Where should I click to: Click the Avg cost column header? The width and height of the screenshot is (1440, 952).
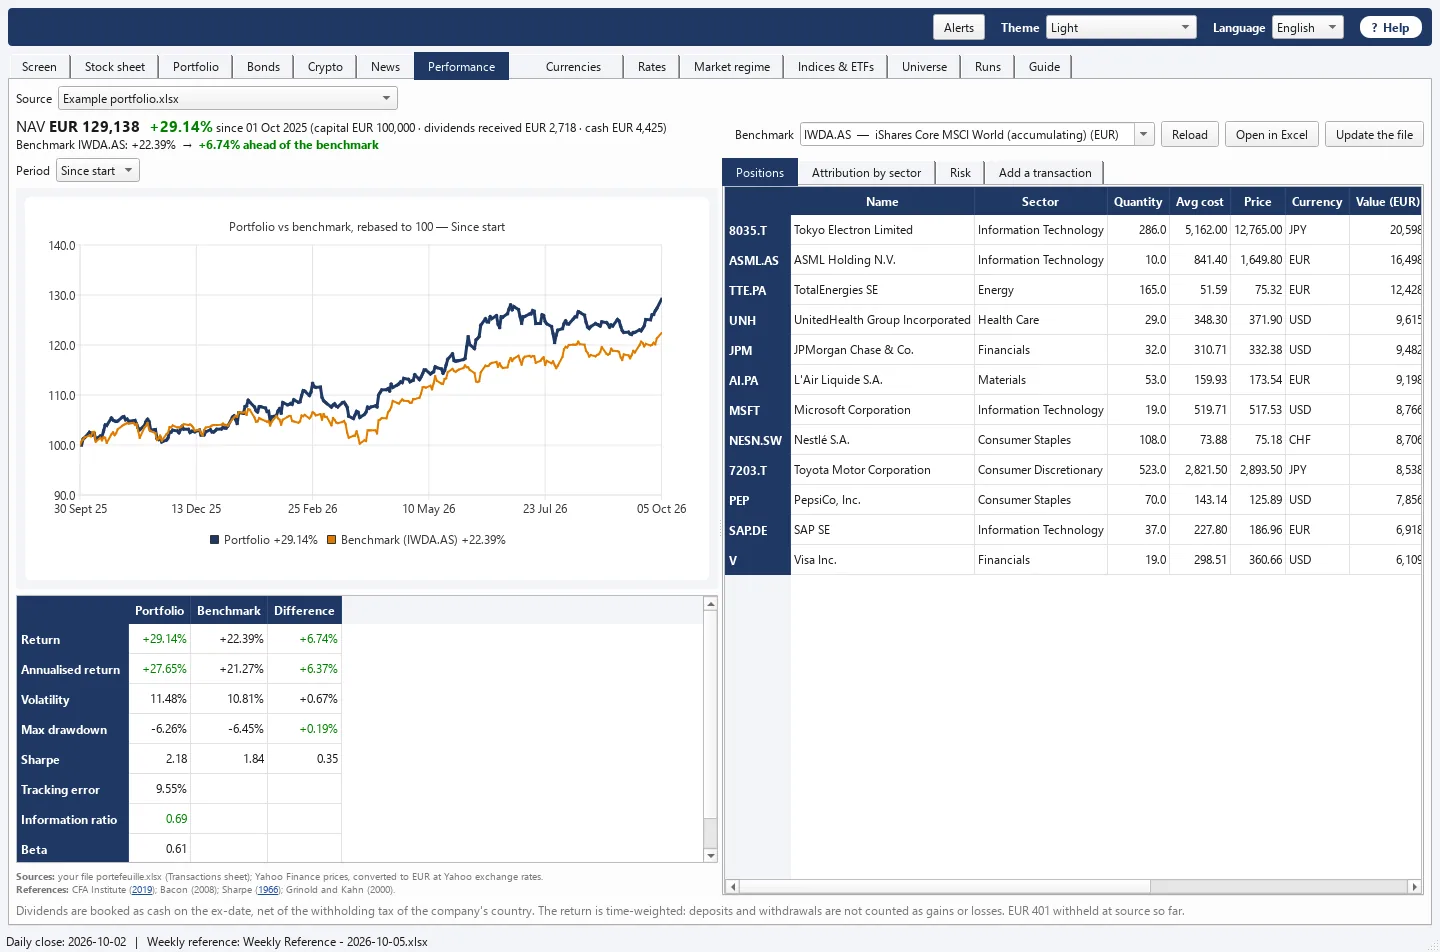click(x=1200, y=202)
